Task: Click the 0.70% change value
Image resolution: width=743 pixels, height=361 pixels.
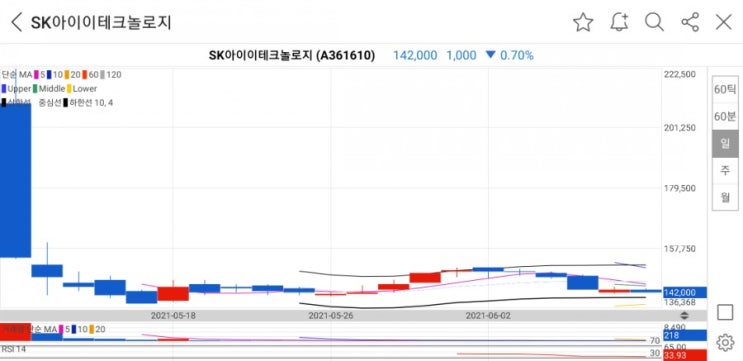Action: (x=517, y=55)
